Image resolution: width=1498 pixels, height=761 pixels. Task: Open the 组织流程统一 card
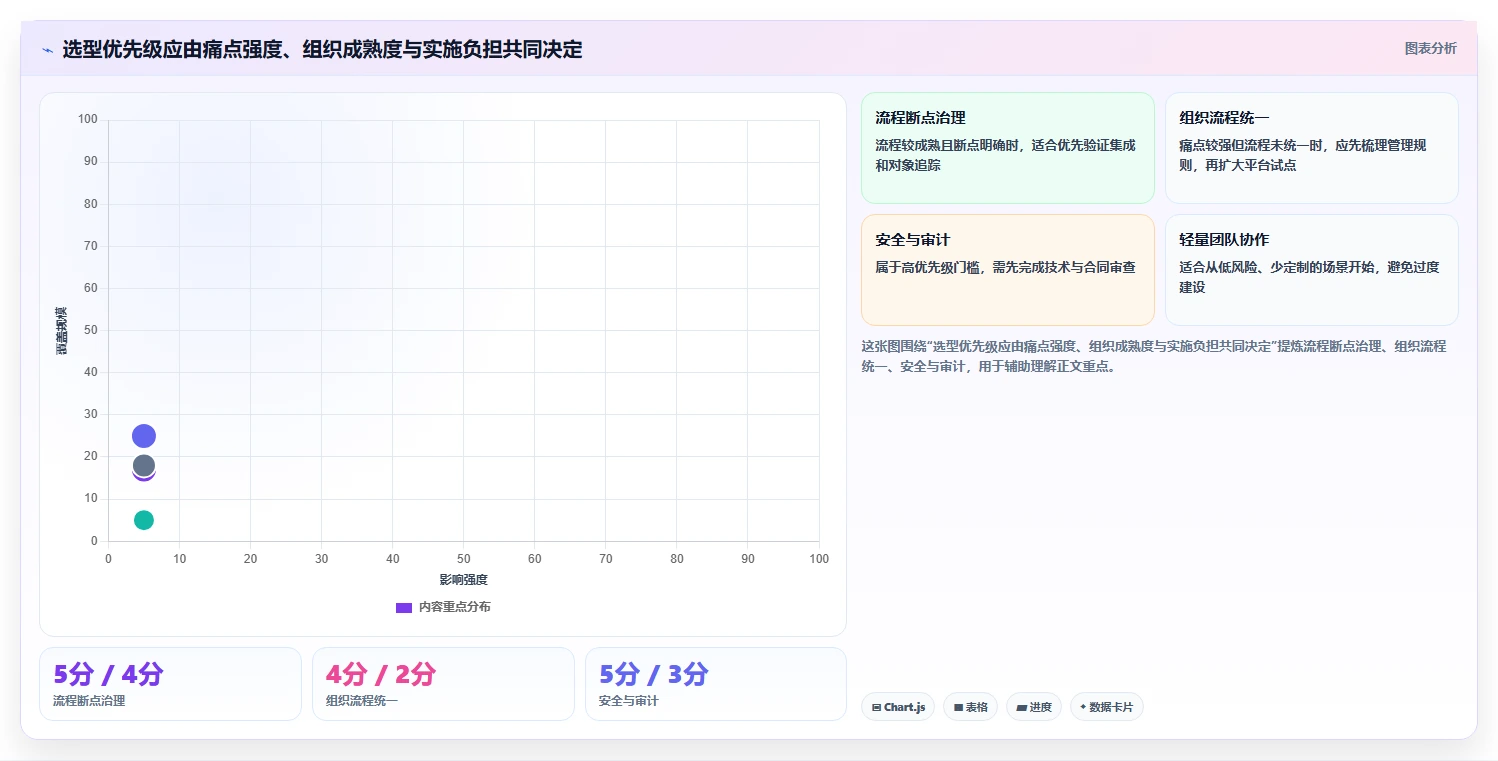tap(1311, 148)
